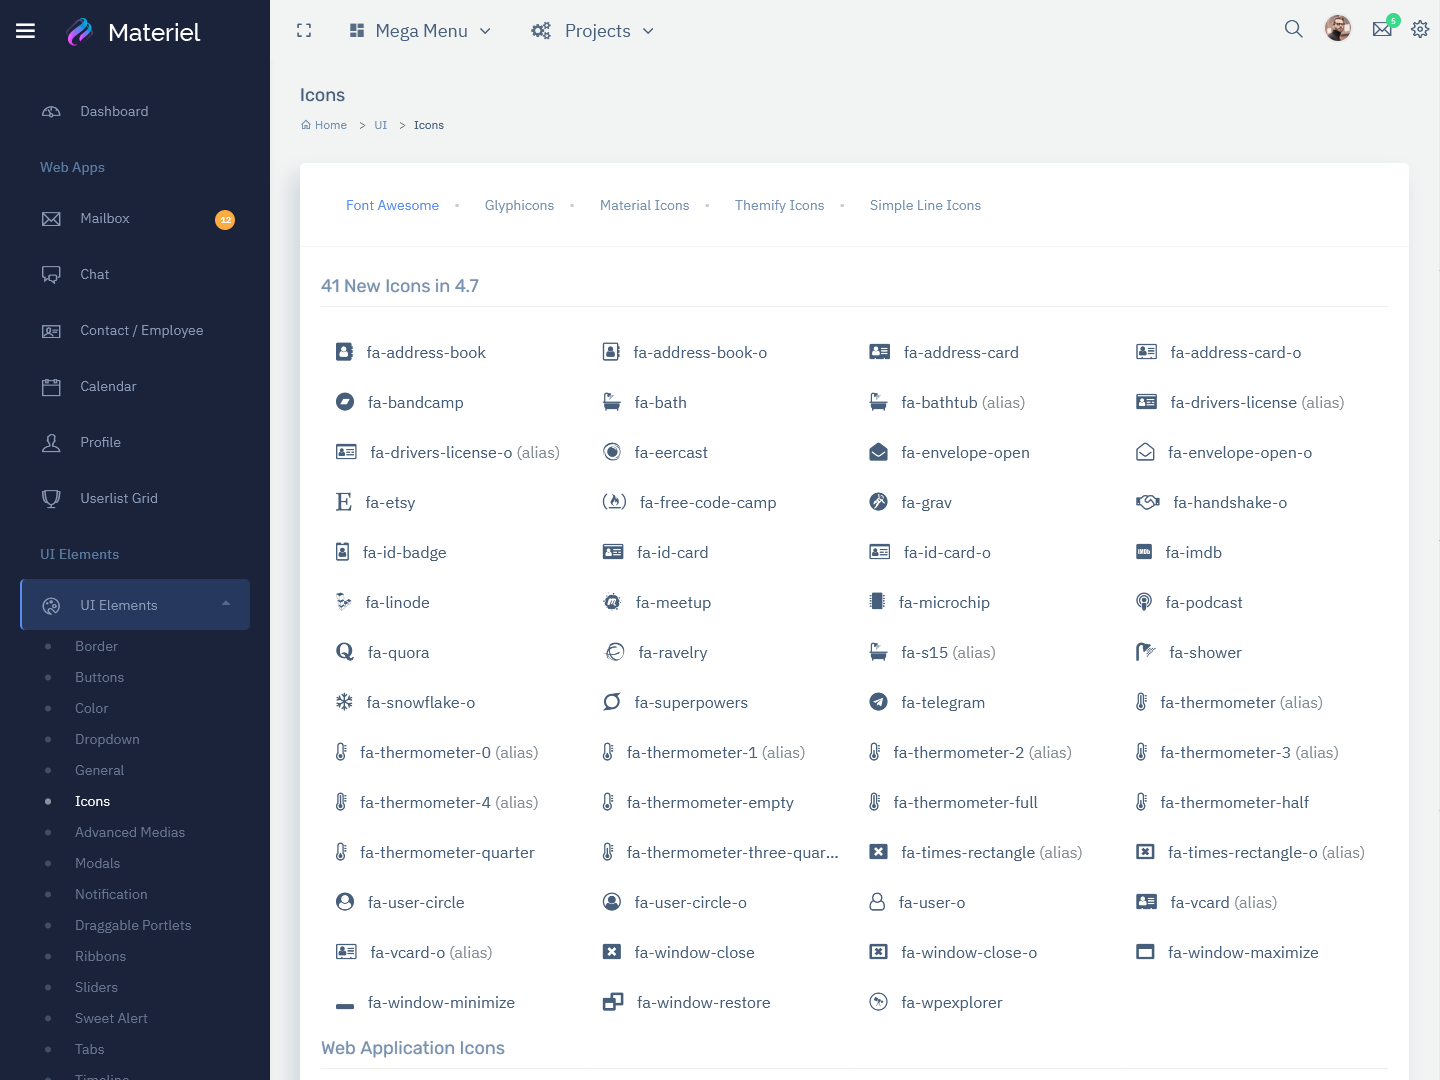Image resolution: width=1440 pixels, height=1080 pixels.
Task: Click the fa-window-restore icon
Action: [x=613, y=1002]
